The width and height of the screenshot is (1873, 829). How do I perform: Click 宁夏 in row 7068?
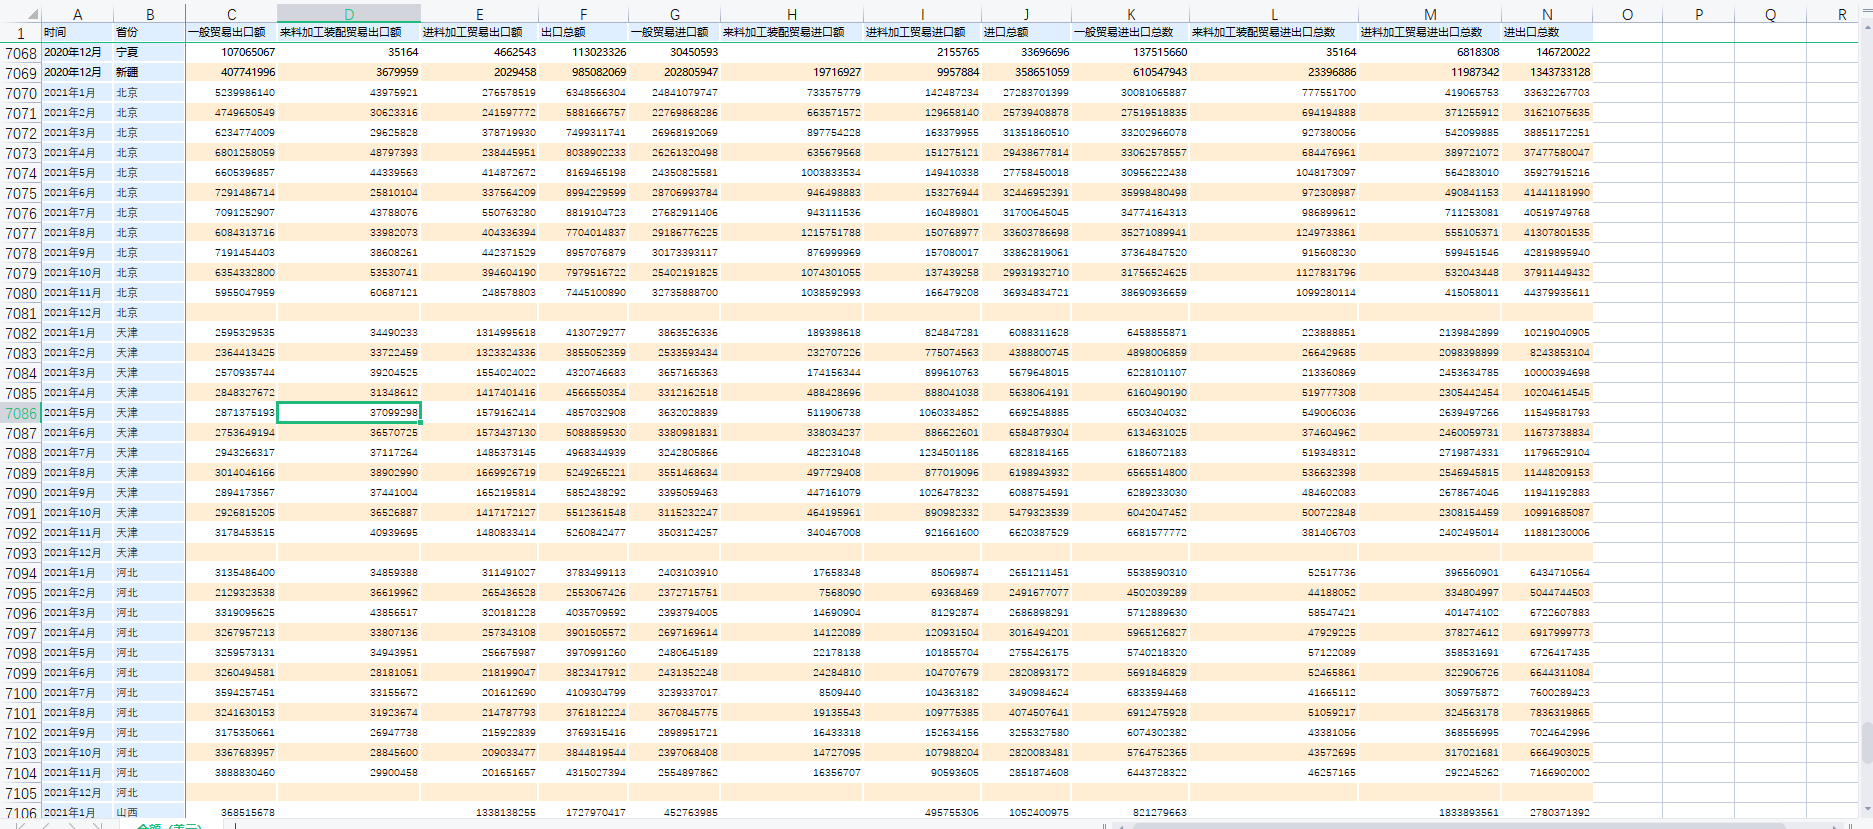coord(149,52)
